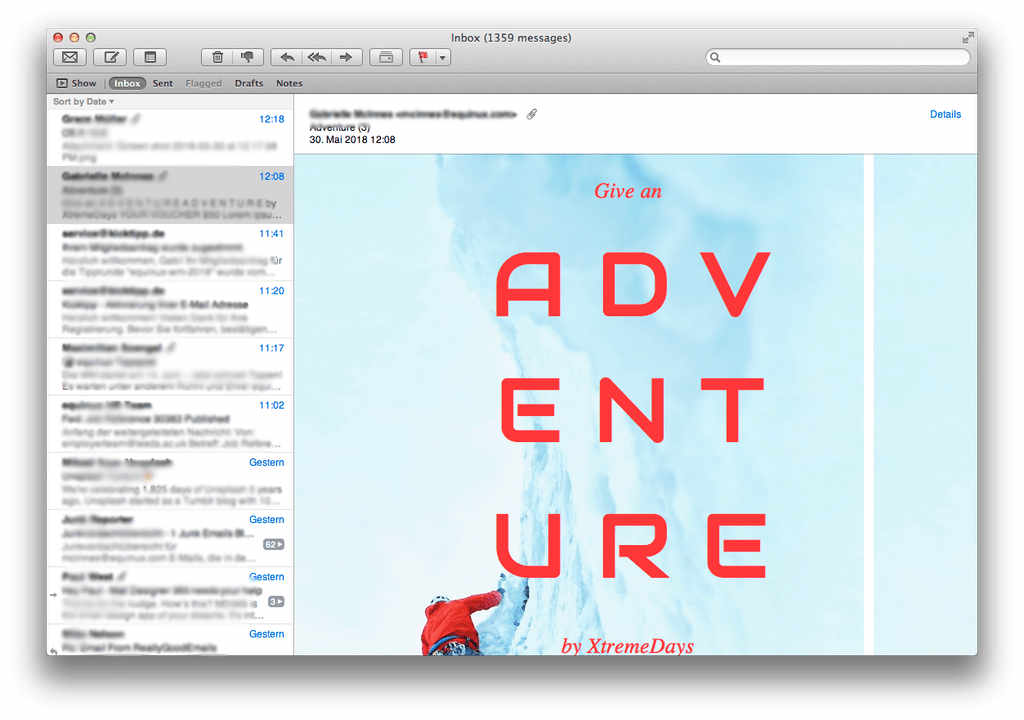Open the message received at 11:41
The image size is (1024, 720).
click(170, 252)
